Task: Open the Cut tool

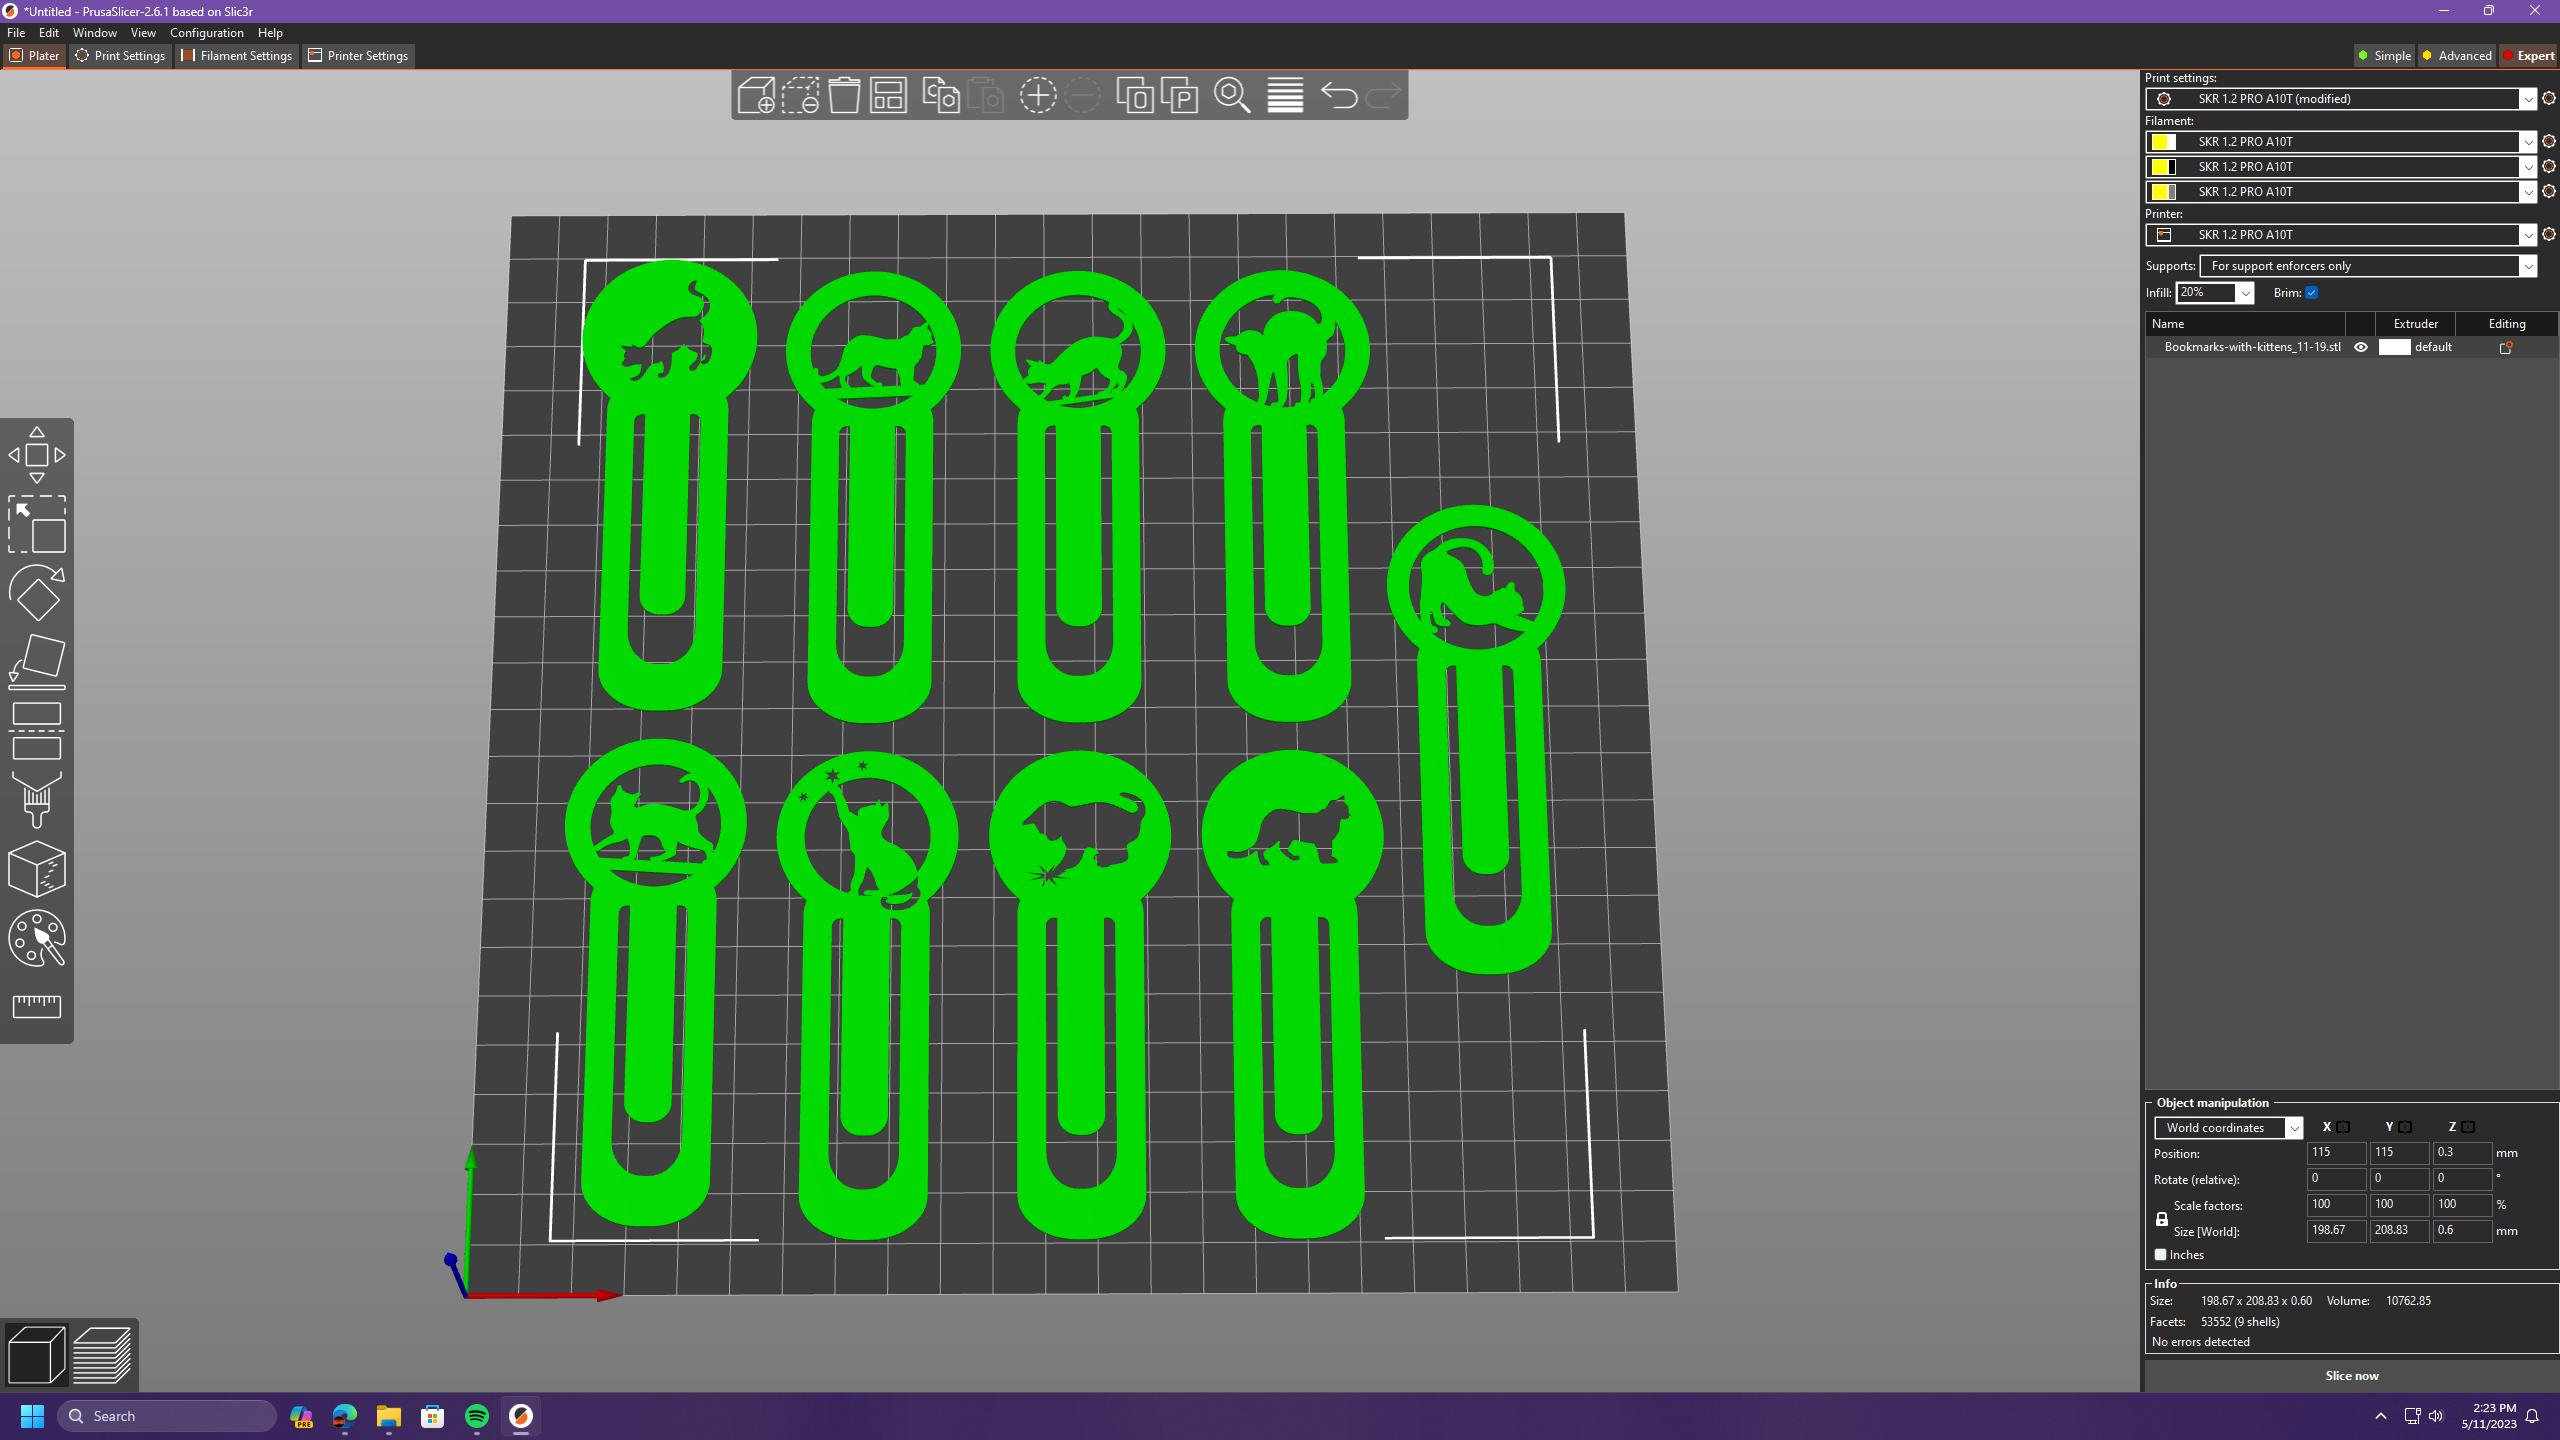Action: click(37, 731)
